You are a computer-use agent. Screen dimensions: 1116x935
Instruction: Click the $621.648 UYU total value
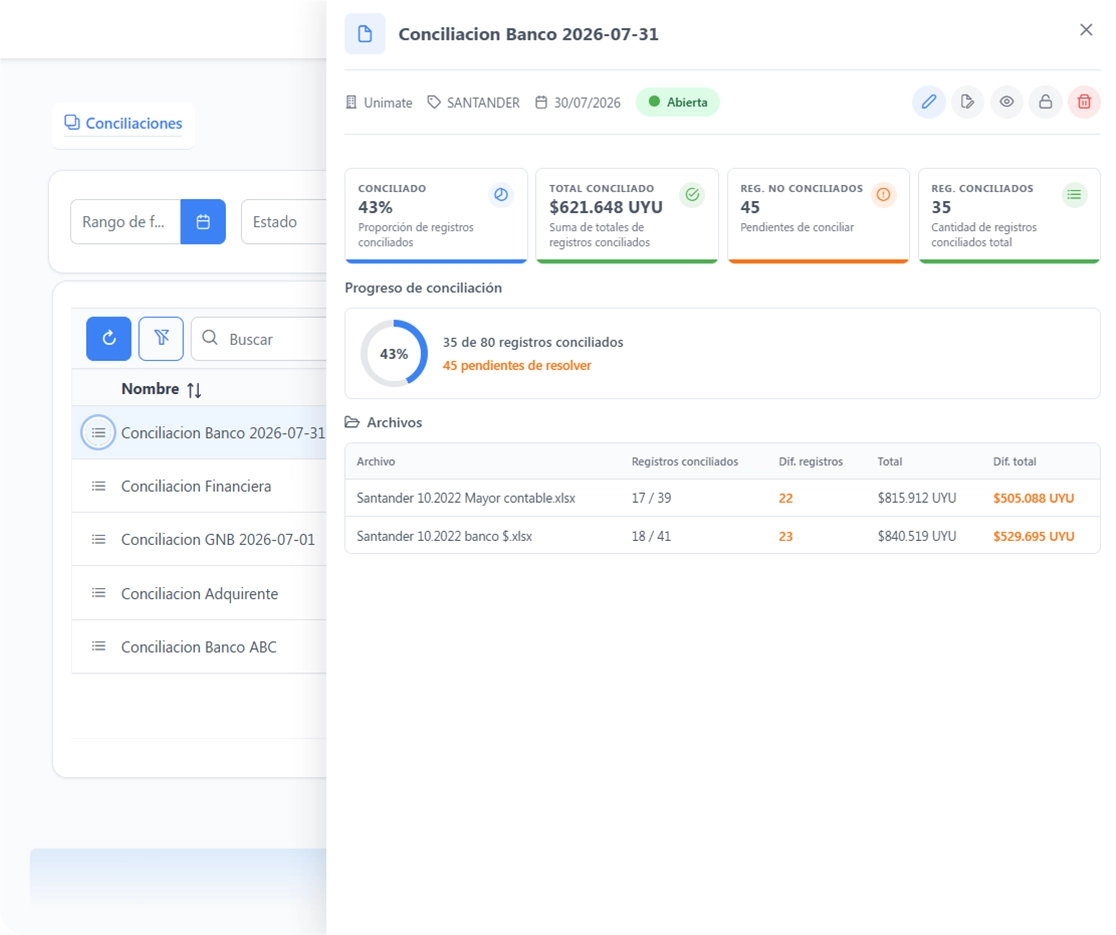pos(606,207)
